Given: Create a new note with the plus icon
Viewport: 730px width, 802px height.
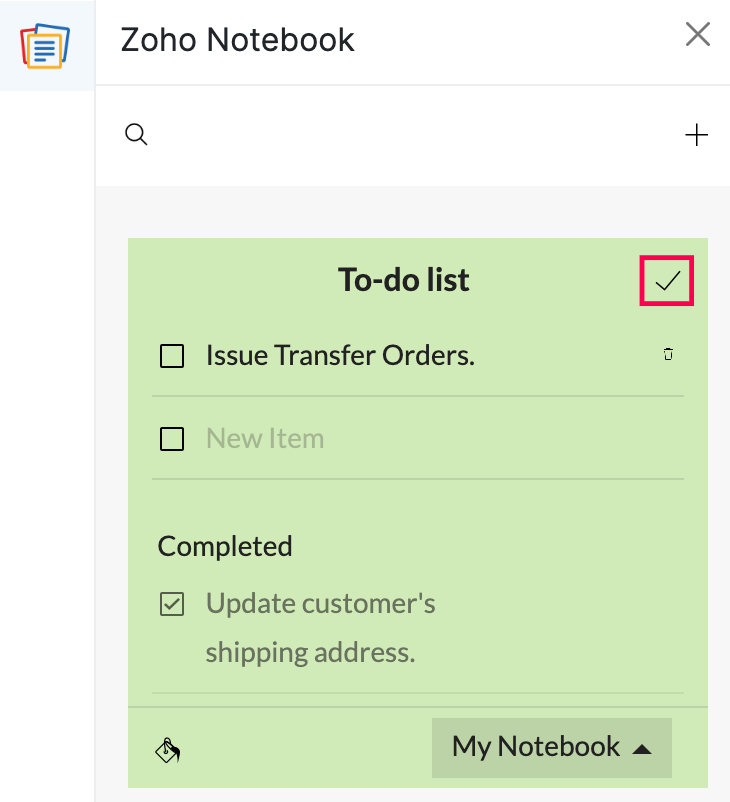Looking at the screenshot, I should pyautogui.click(x=697, y=134).
